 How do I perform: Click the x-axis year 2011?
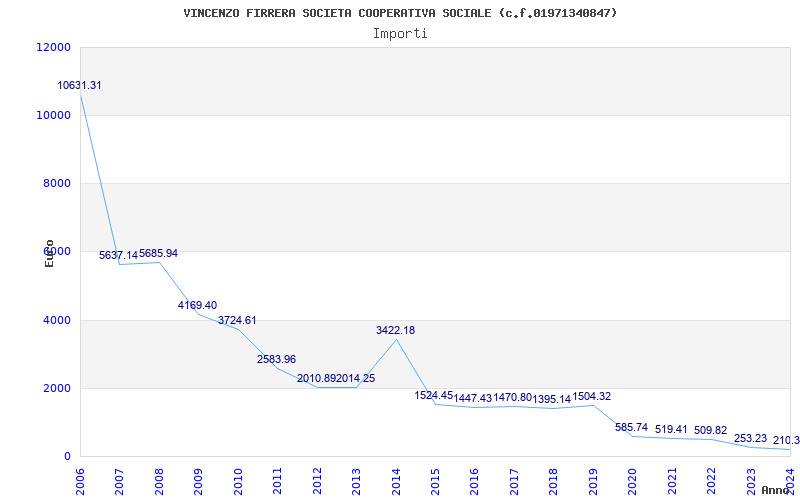click(278, 482)
